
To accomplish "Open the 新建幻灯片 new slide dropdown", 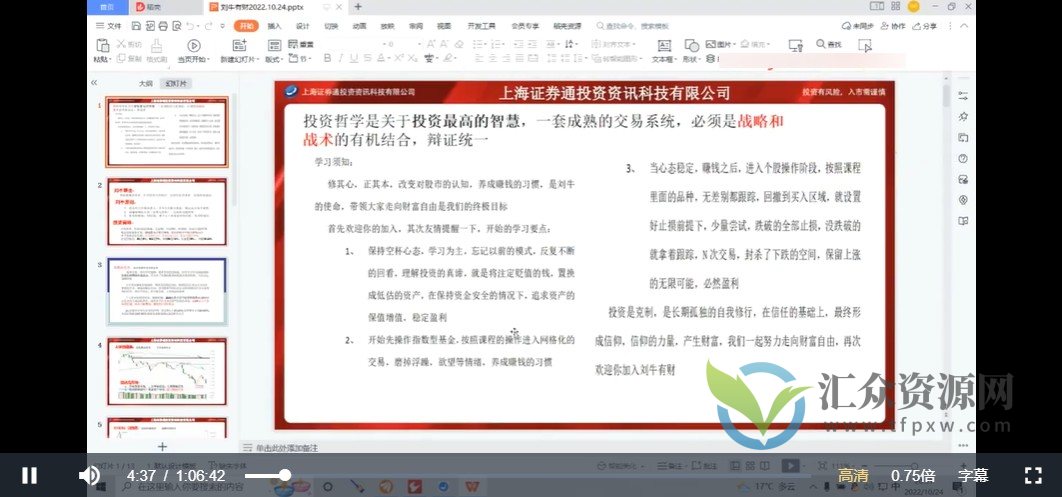I will pos(238,60).
